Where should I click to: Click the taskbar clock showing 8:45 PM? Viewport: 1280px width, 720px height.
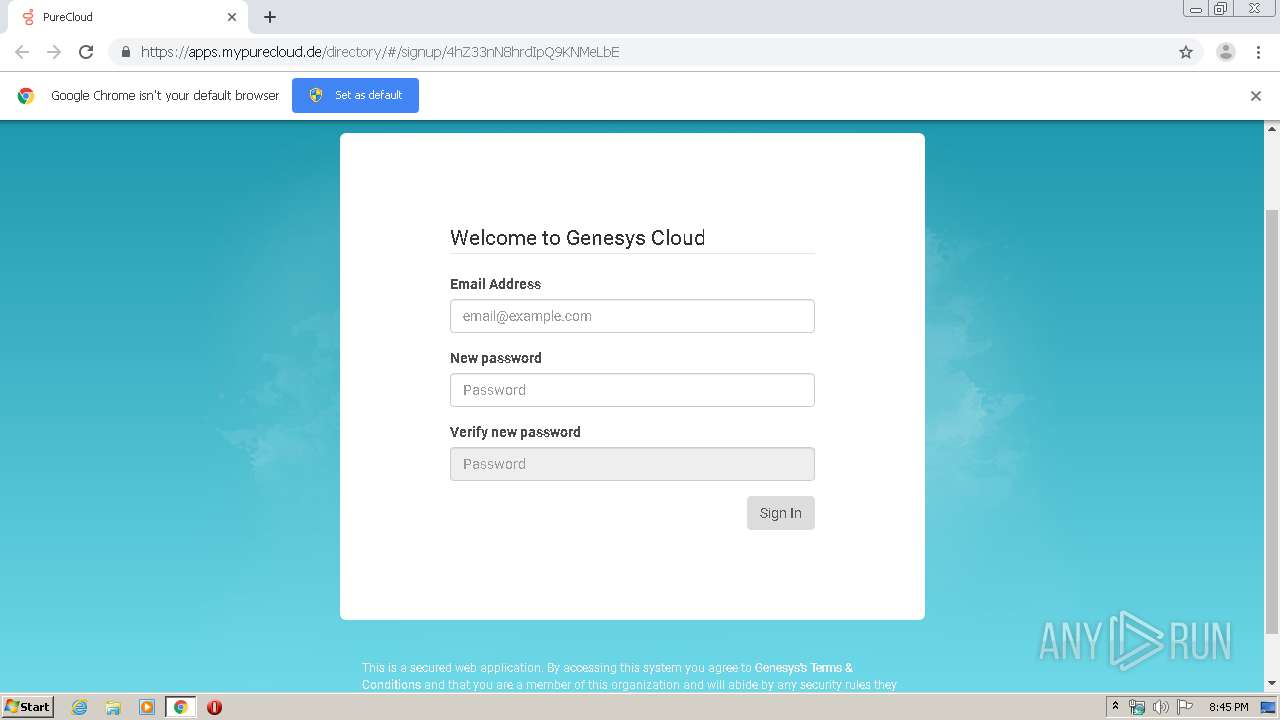pyautogui.click(x=1228, y=707)
